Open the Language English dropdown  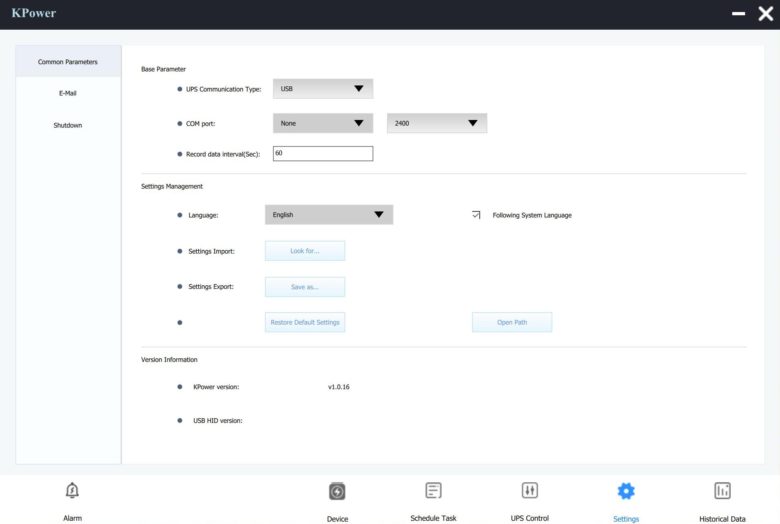329,214
